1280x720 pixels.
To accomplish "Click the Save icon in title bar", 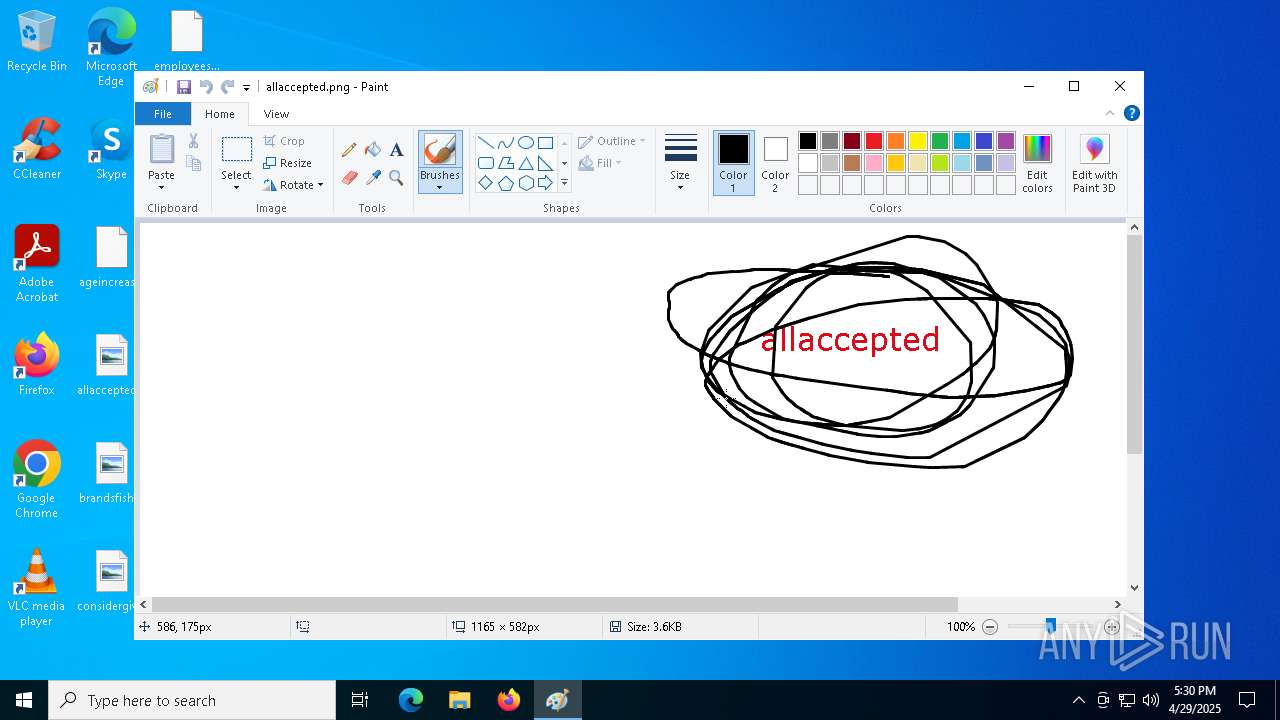I will click(184, 87).
